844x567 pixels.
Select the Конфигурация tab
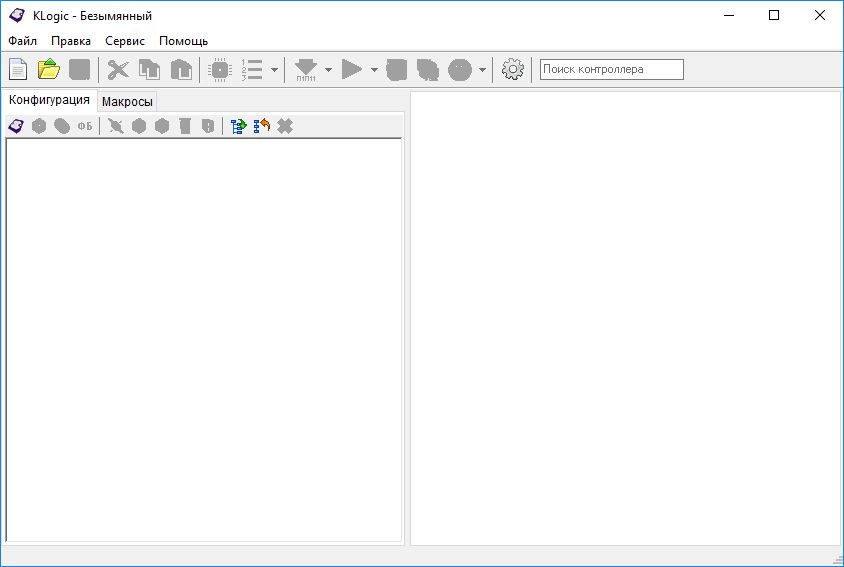(x=49, y=100)
